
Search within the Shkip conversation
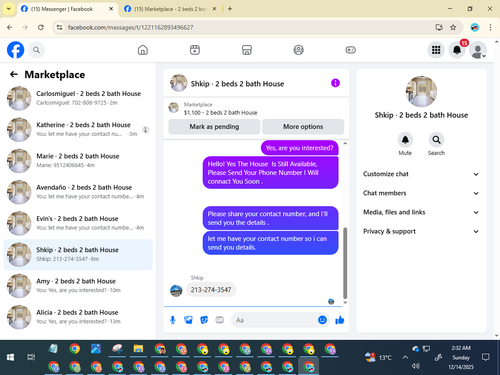pyautogui.click(x=436, y=140)
